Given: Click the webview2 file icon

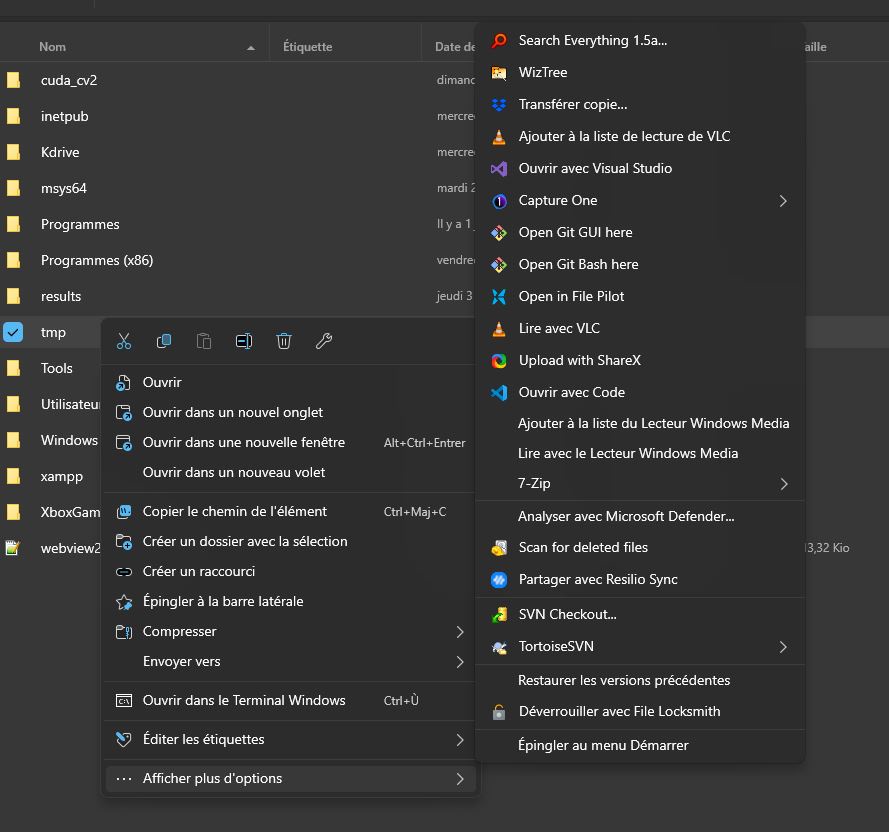Looking at the screenshot, I should coord(12,548).
